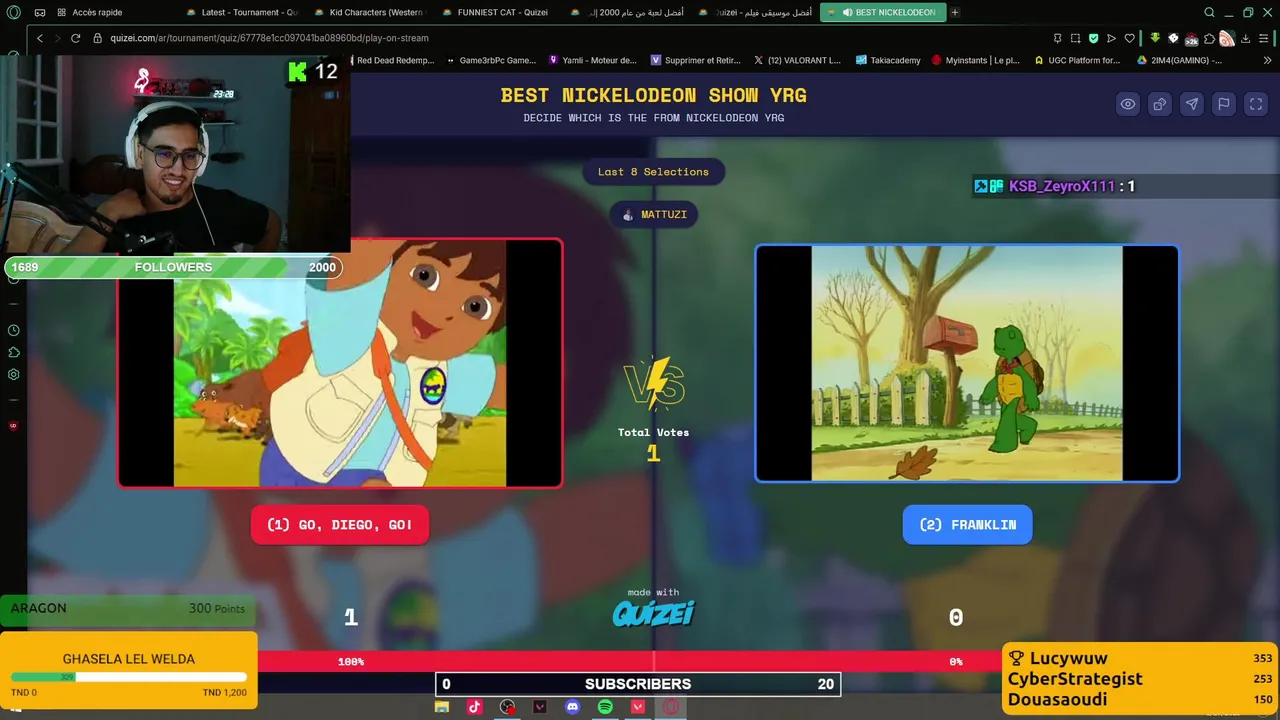Open File Explorer from the taskbar
The width and height of the screenshot is (1280, 720).
tap(442, 707)
